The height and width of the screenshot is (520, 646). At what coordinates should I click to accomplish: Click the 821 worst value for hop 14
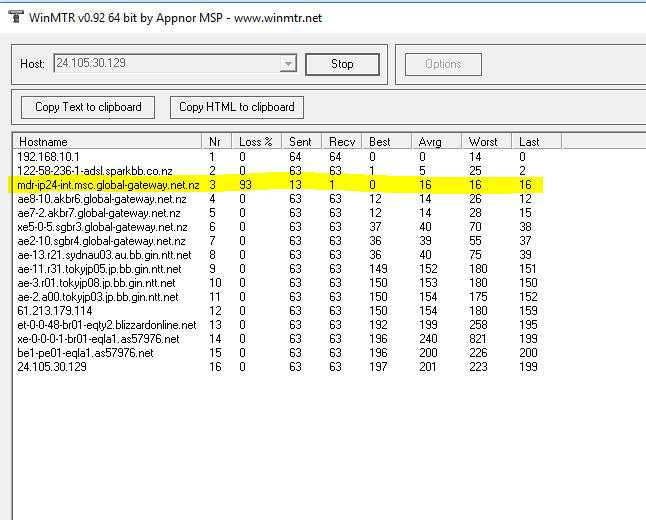pyautogui.click(x=478, y=339)
